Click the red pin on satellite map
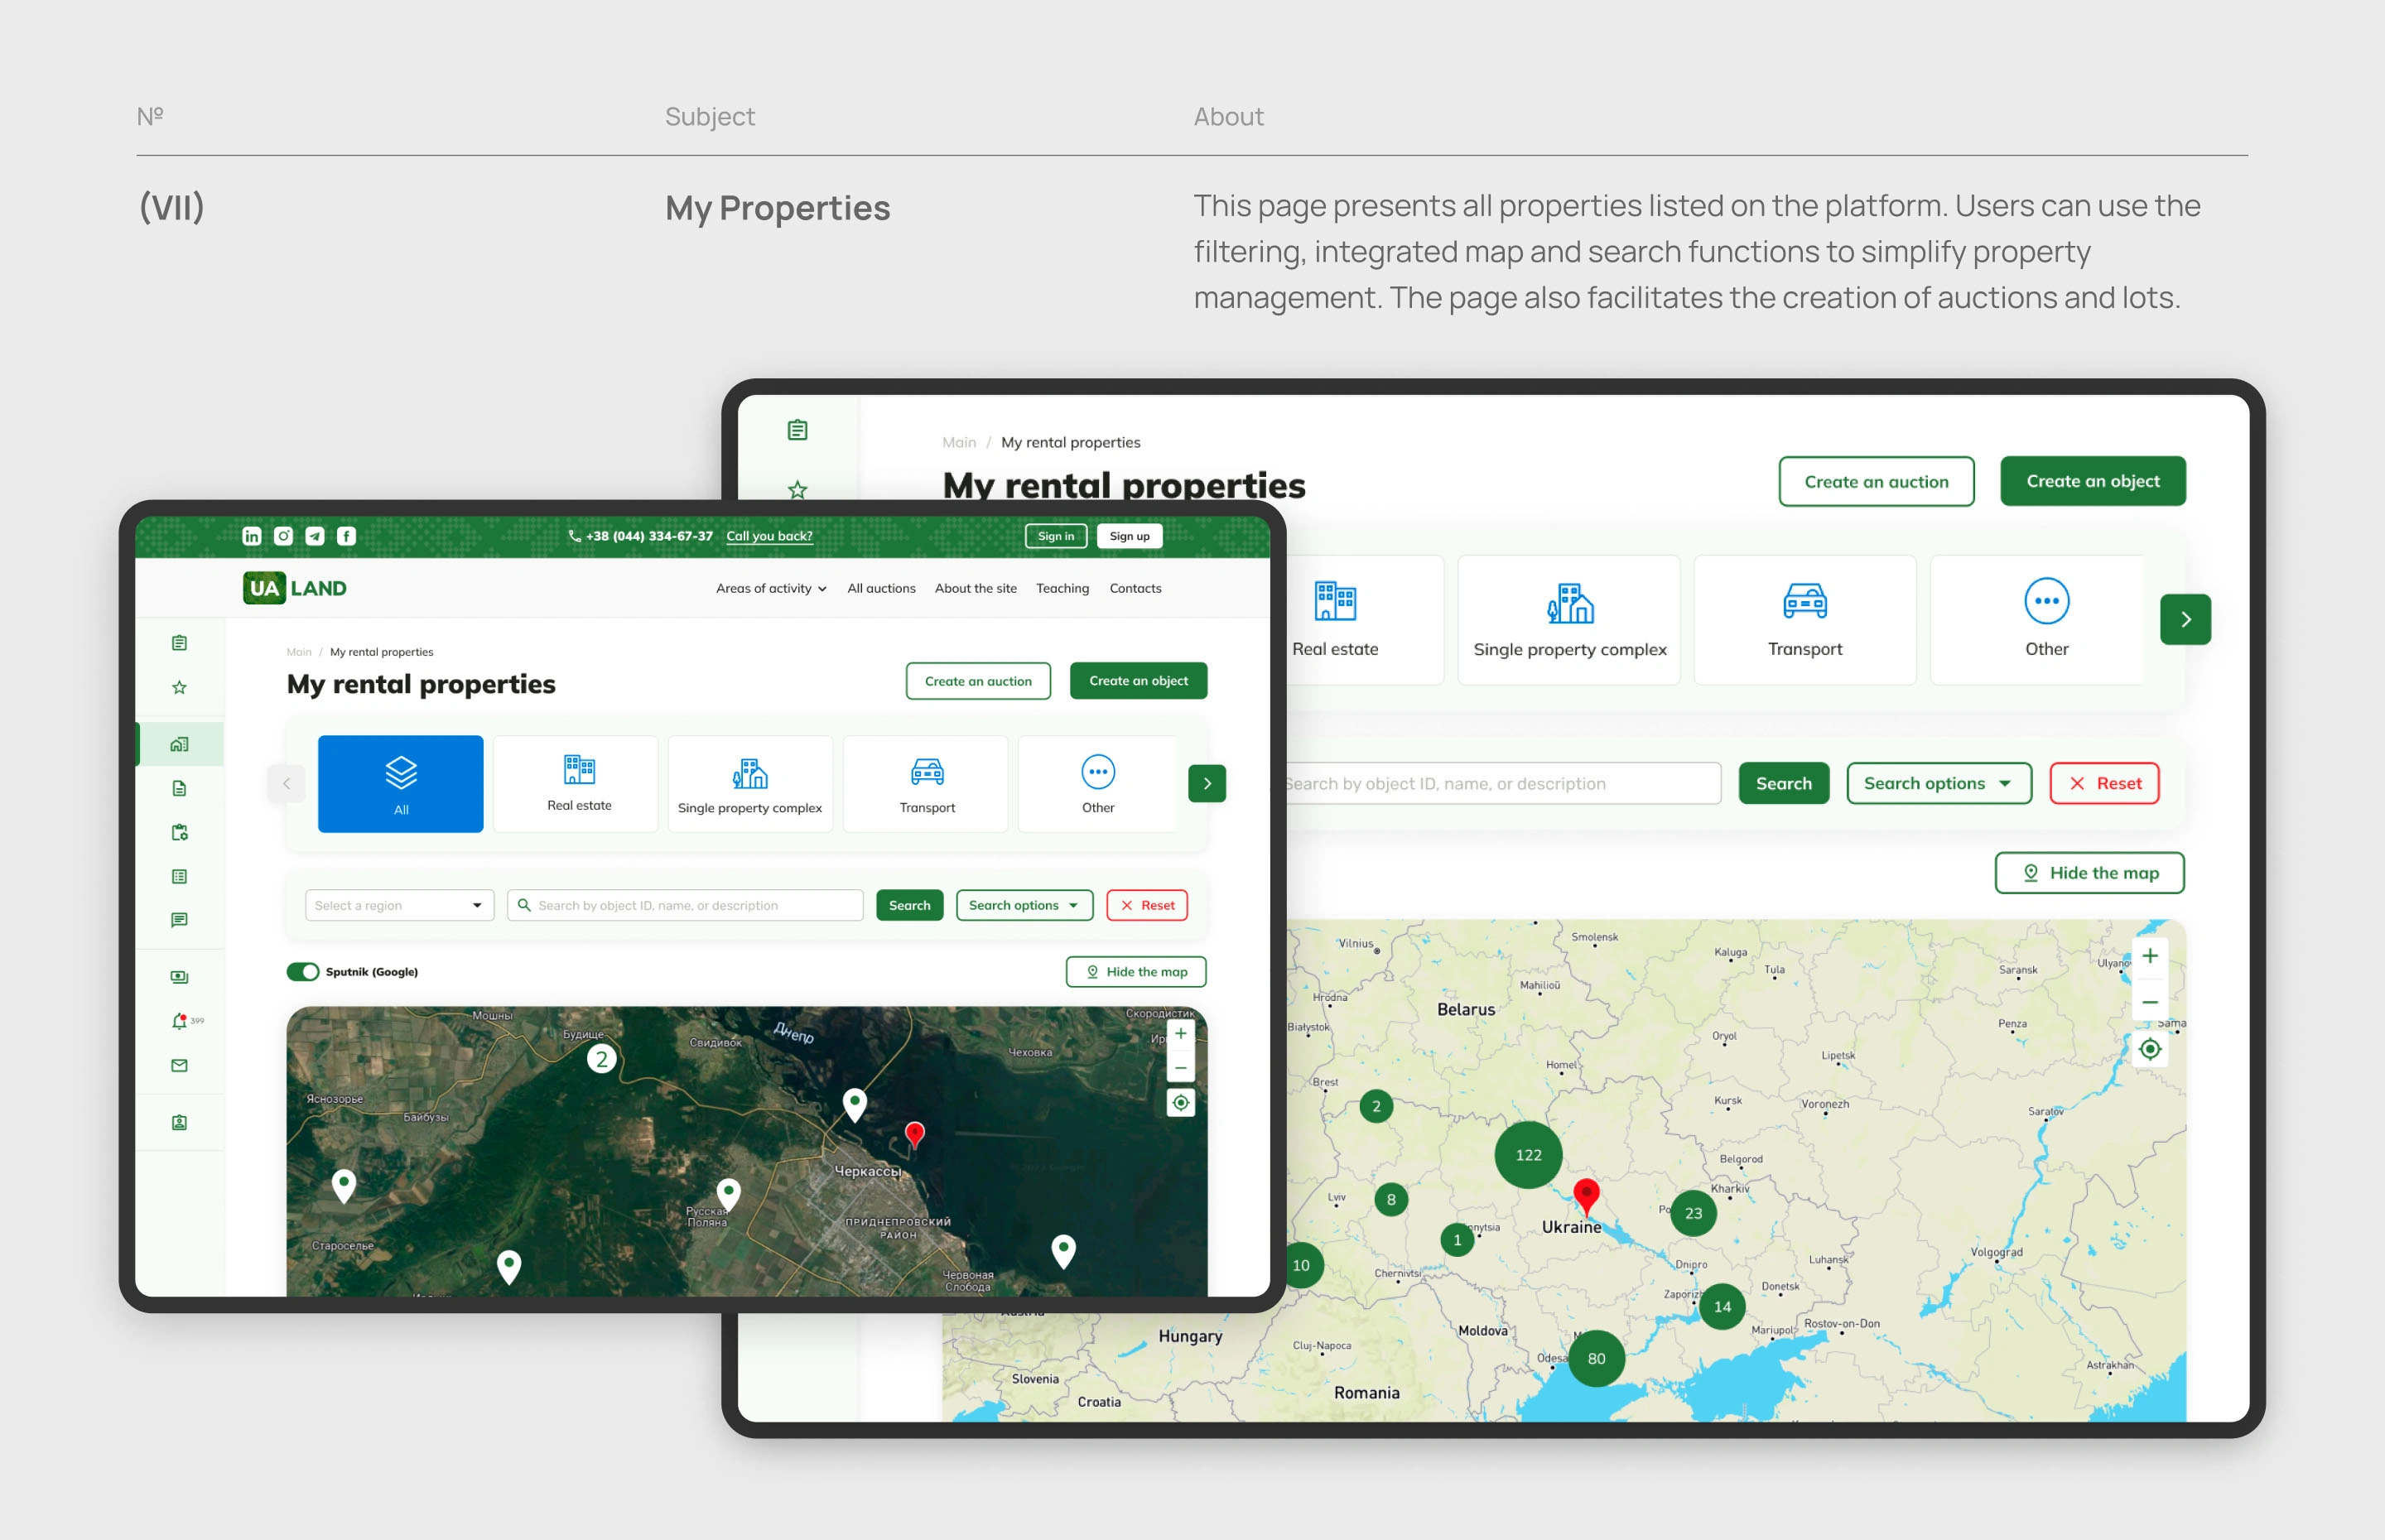Viewport: 2385px width, 1540px height. 915,1135
